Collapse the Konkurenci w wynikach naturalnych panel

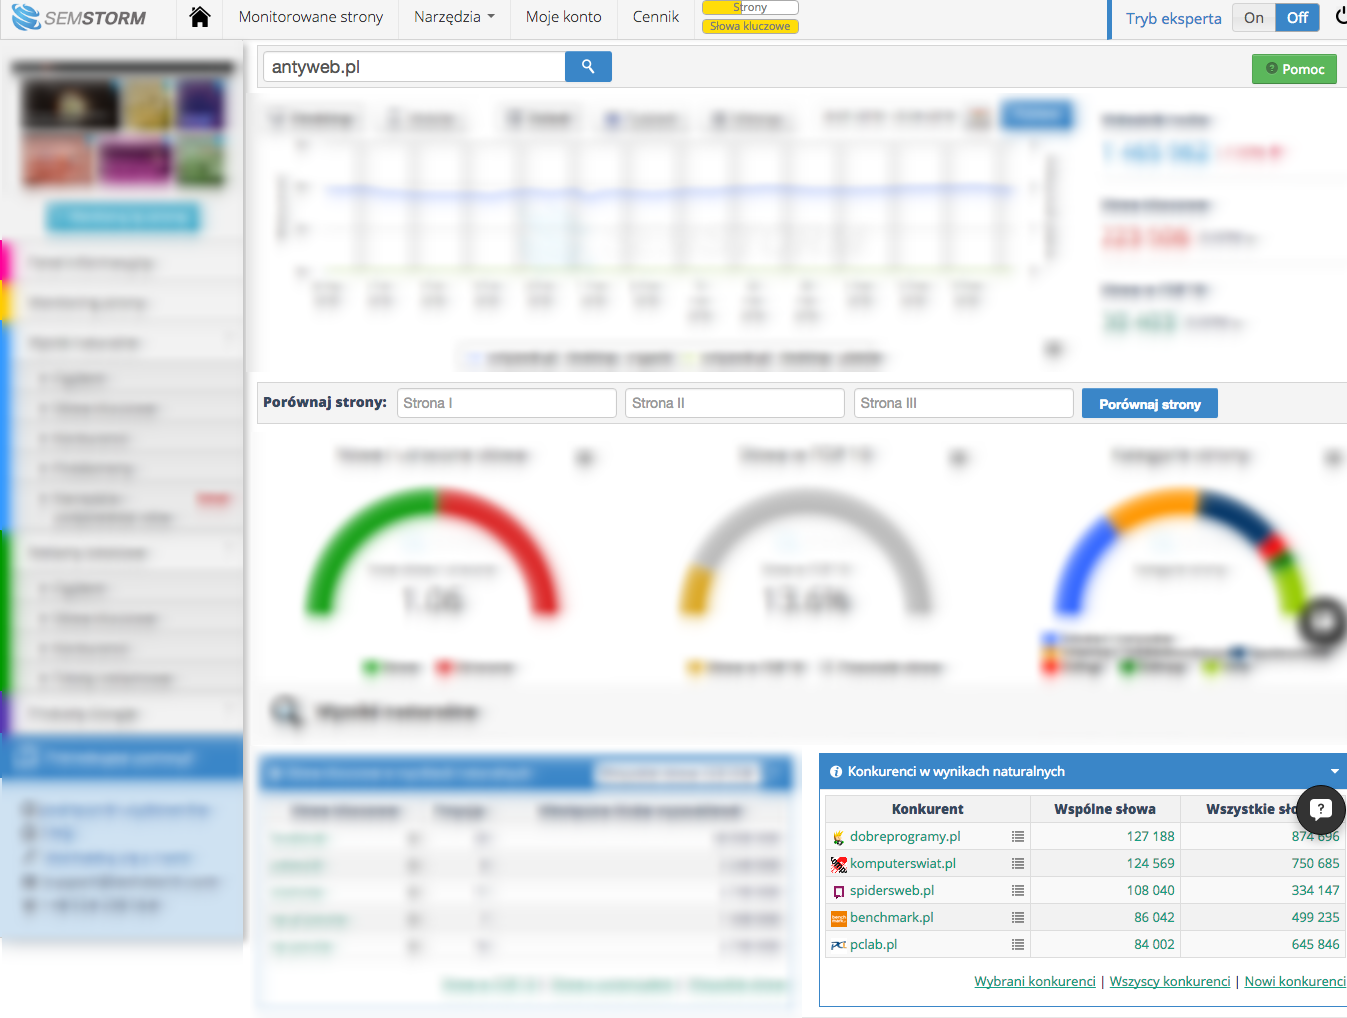coord(1335,771)
